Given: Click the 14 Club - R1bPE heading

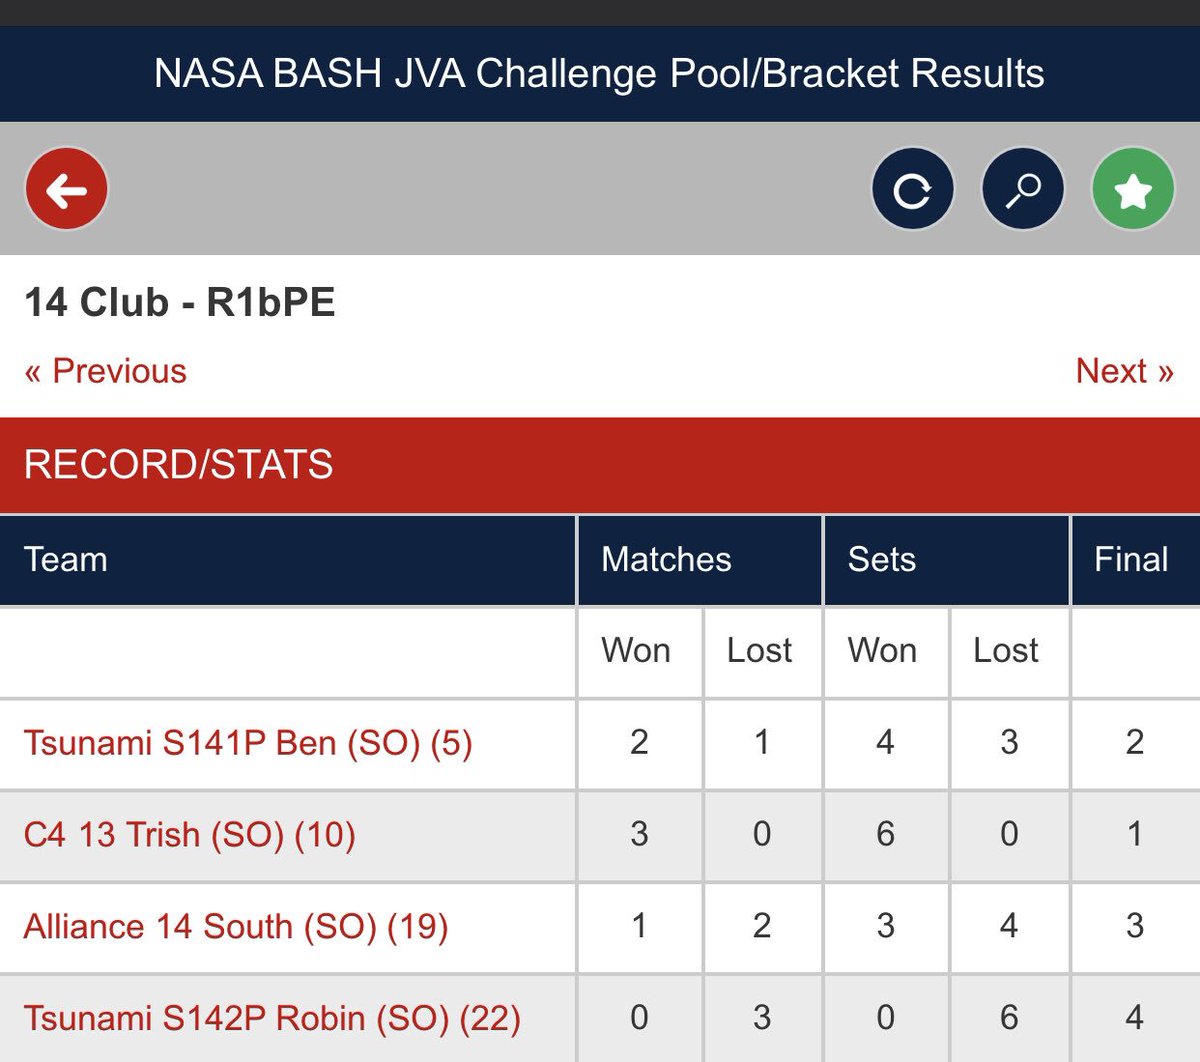Looking at the screenshot, I should coord(180,302).
